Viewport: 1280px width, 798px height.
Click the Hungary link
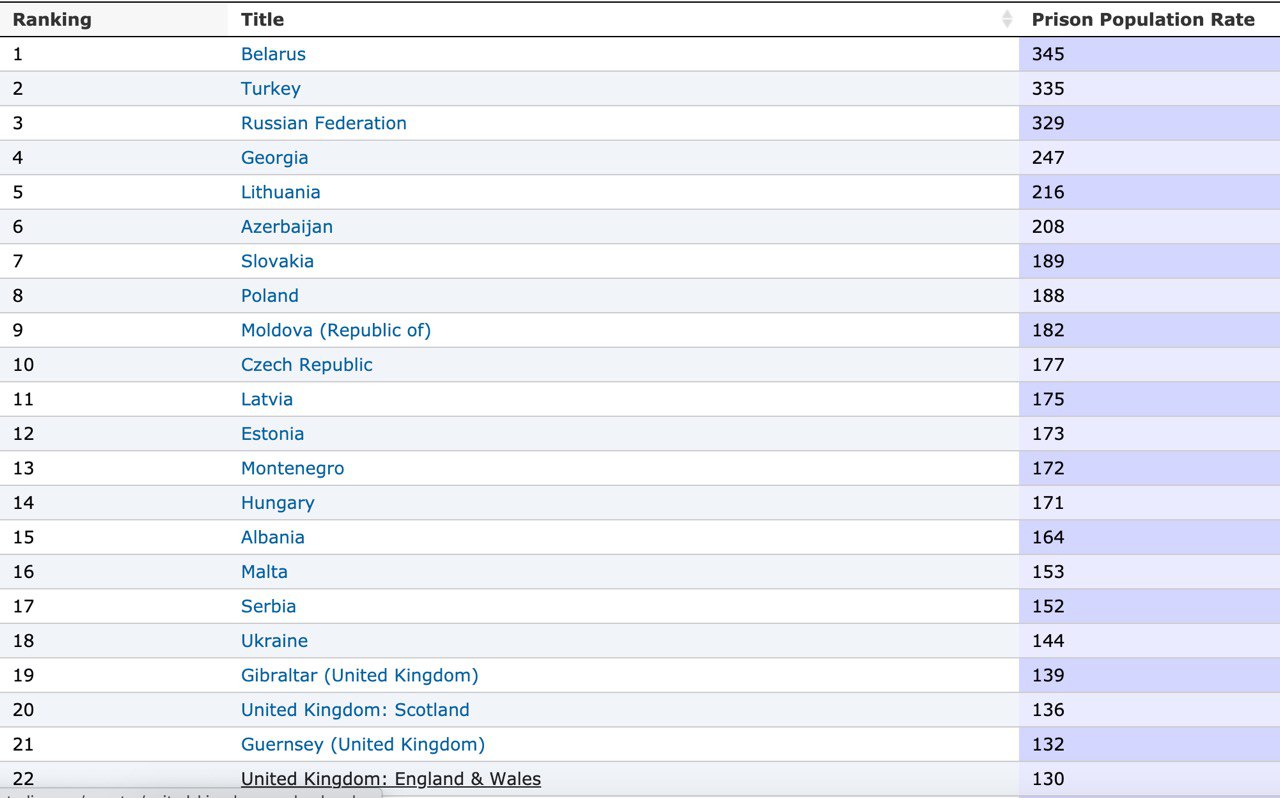pyautogui.click(x=277, y=503)
